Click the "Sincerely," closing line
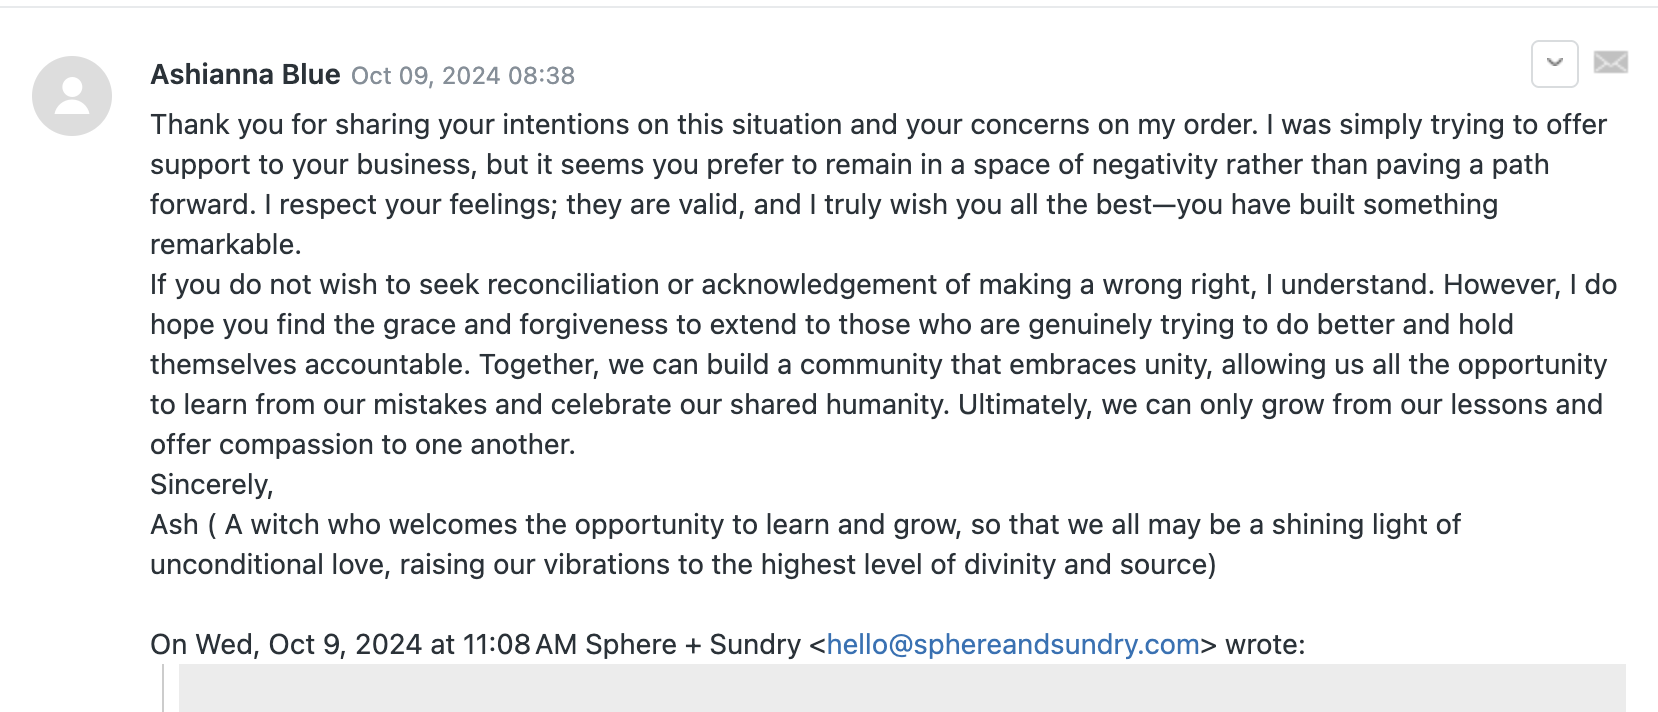 pos(211,484)
